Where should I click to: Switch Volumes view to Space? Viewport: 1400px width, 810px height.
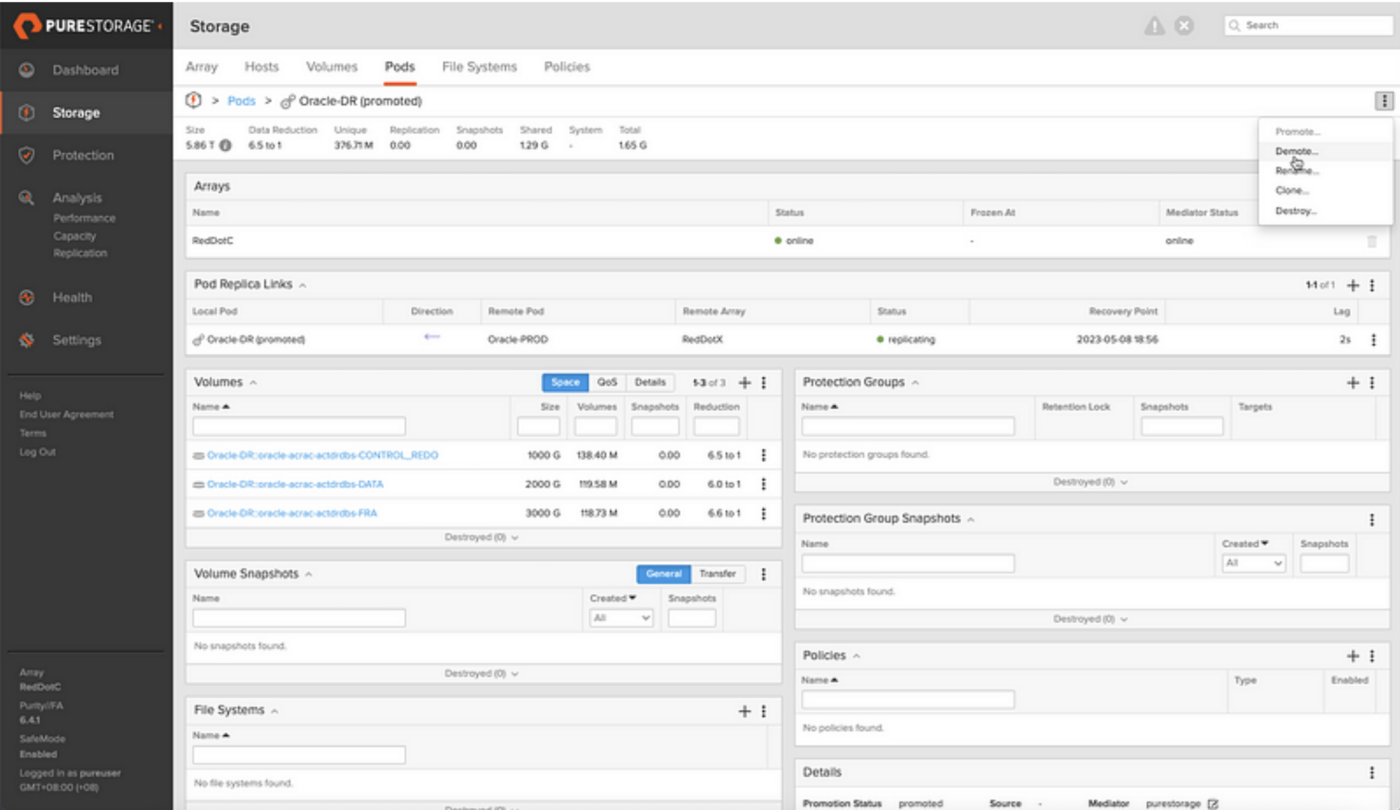(x=565, y=382)
